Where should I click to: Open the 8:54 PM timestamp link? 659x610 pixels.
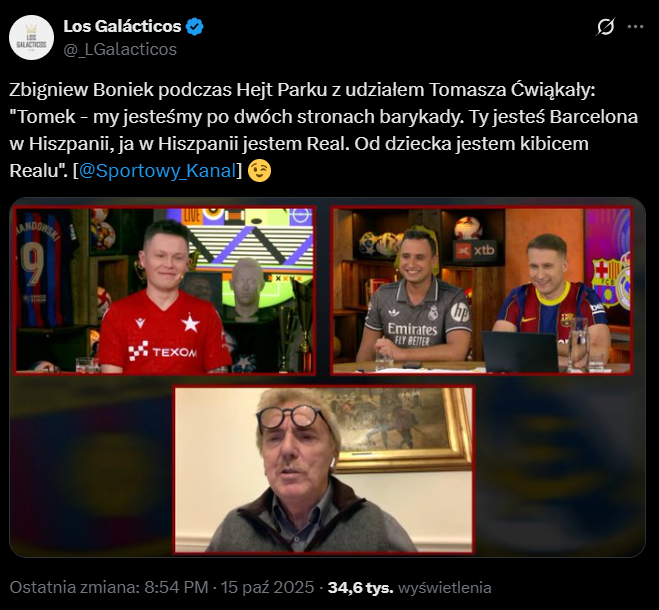[177, 588]
